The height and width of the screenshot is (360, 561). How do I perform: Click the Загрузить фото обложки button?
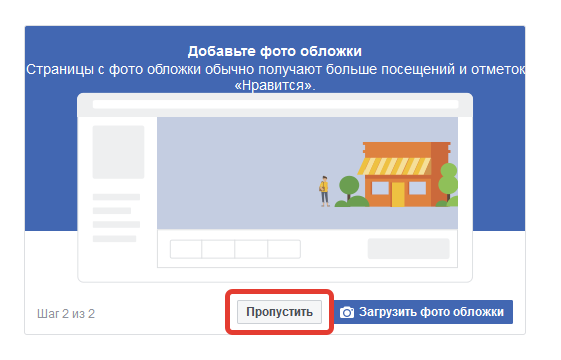(423, 312)
